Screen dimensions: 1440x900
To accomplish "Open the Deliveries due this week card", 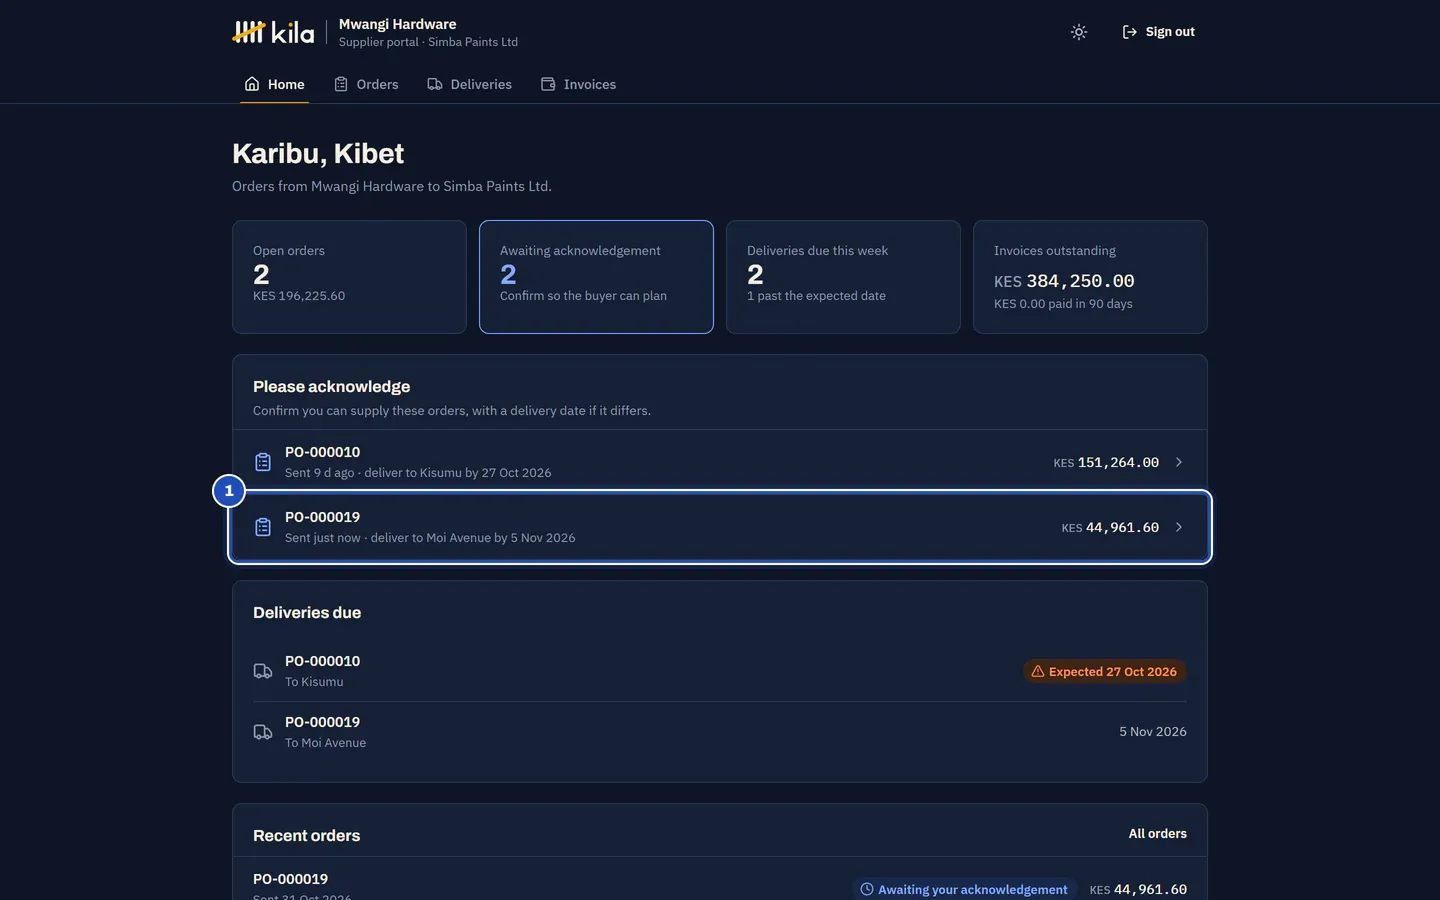I will coord(843,277).
